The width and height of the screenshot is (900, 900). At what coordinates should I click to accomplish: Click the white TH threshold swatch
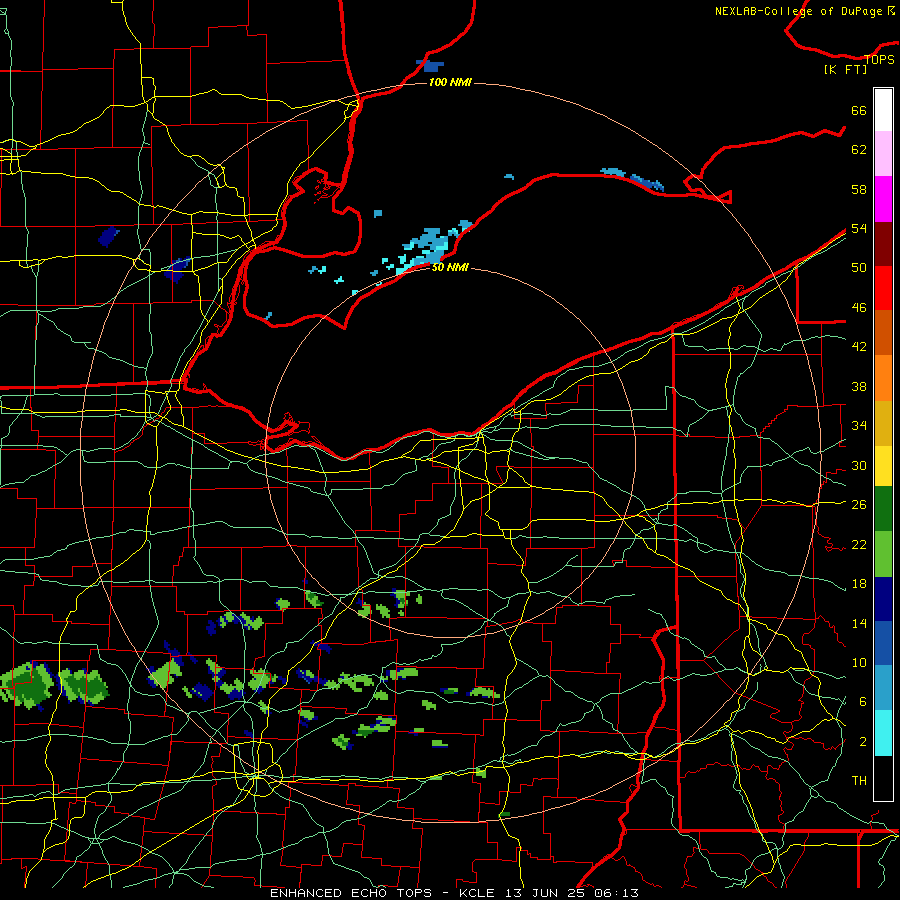click(883, 778)
